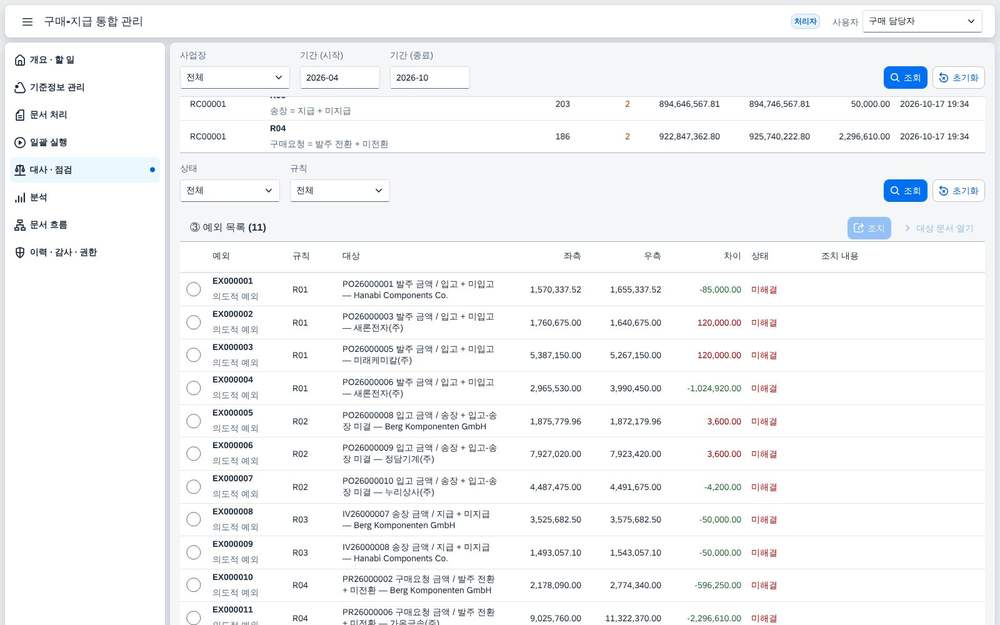Click the 처리자 badge in the header
Screen dimensions: 1000x625
(x=805, y=22)
